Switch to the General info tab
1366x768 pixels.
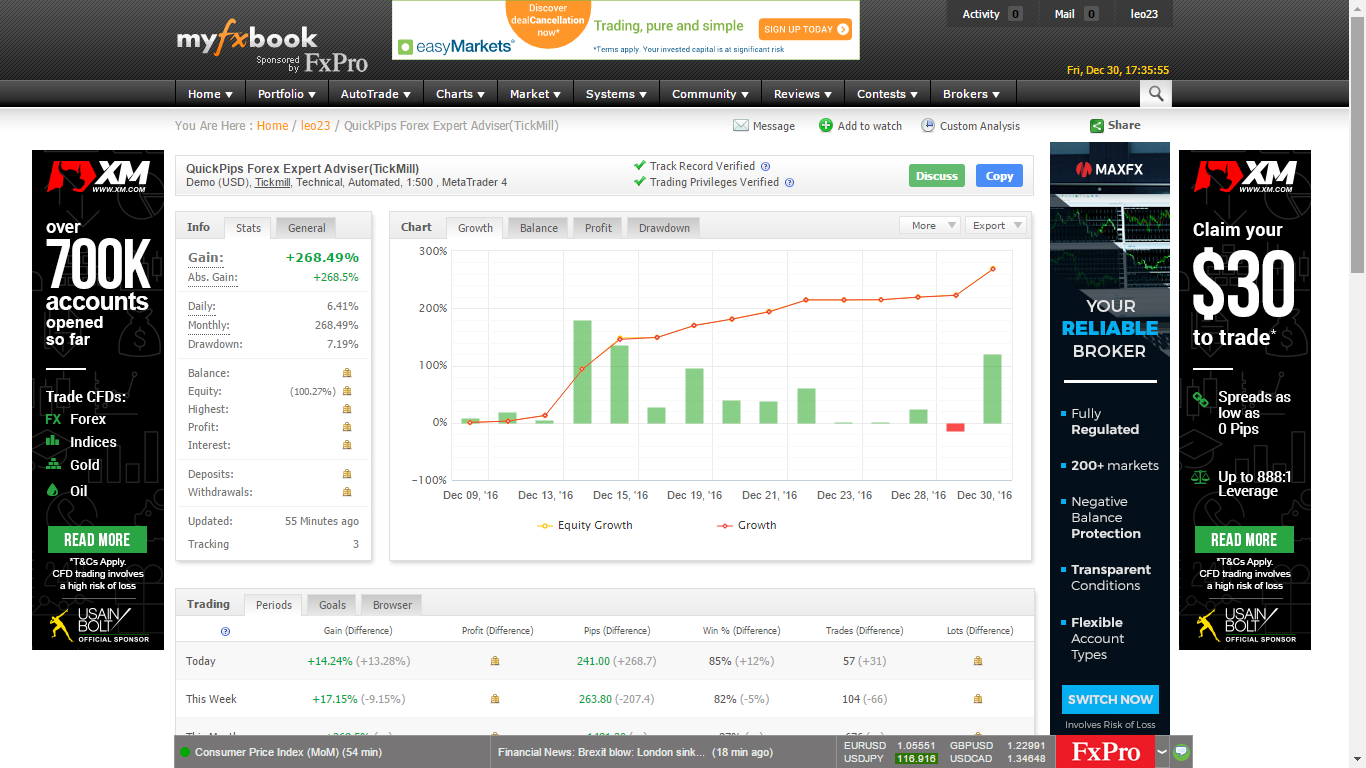pos(307,228)
